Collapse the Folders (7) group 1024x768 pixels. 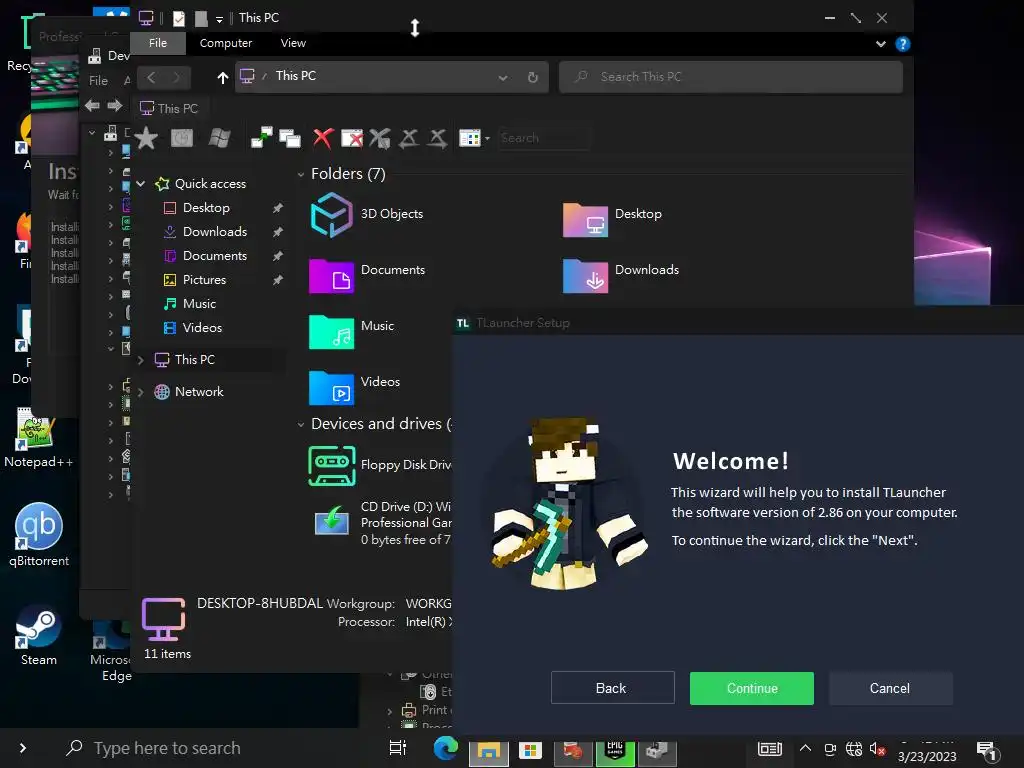[300, 174]
